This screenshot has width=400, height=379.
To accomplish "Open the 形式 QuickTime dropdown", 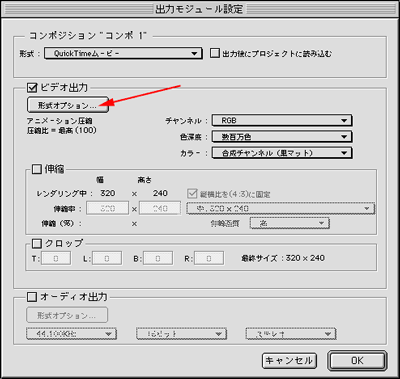I will pos(123,53).
